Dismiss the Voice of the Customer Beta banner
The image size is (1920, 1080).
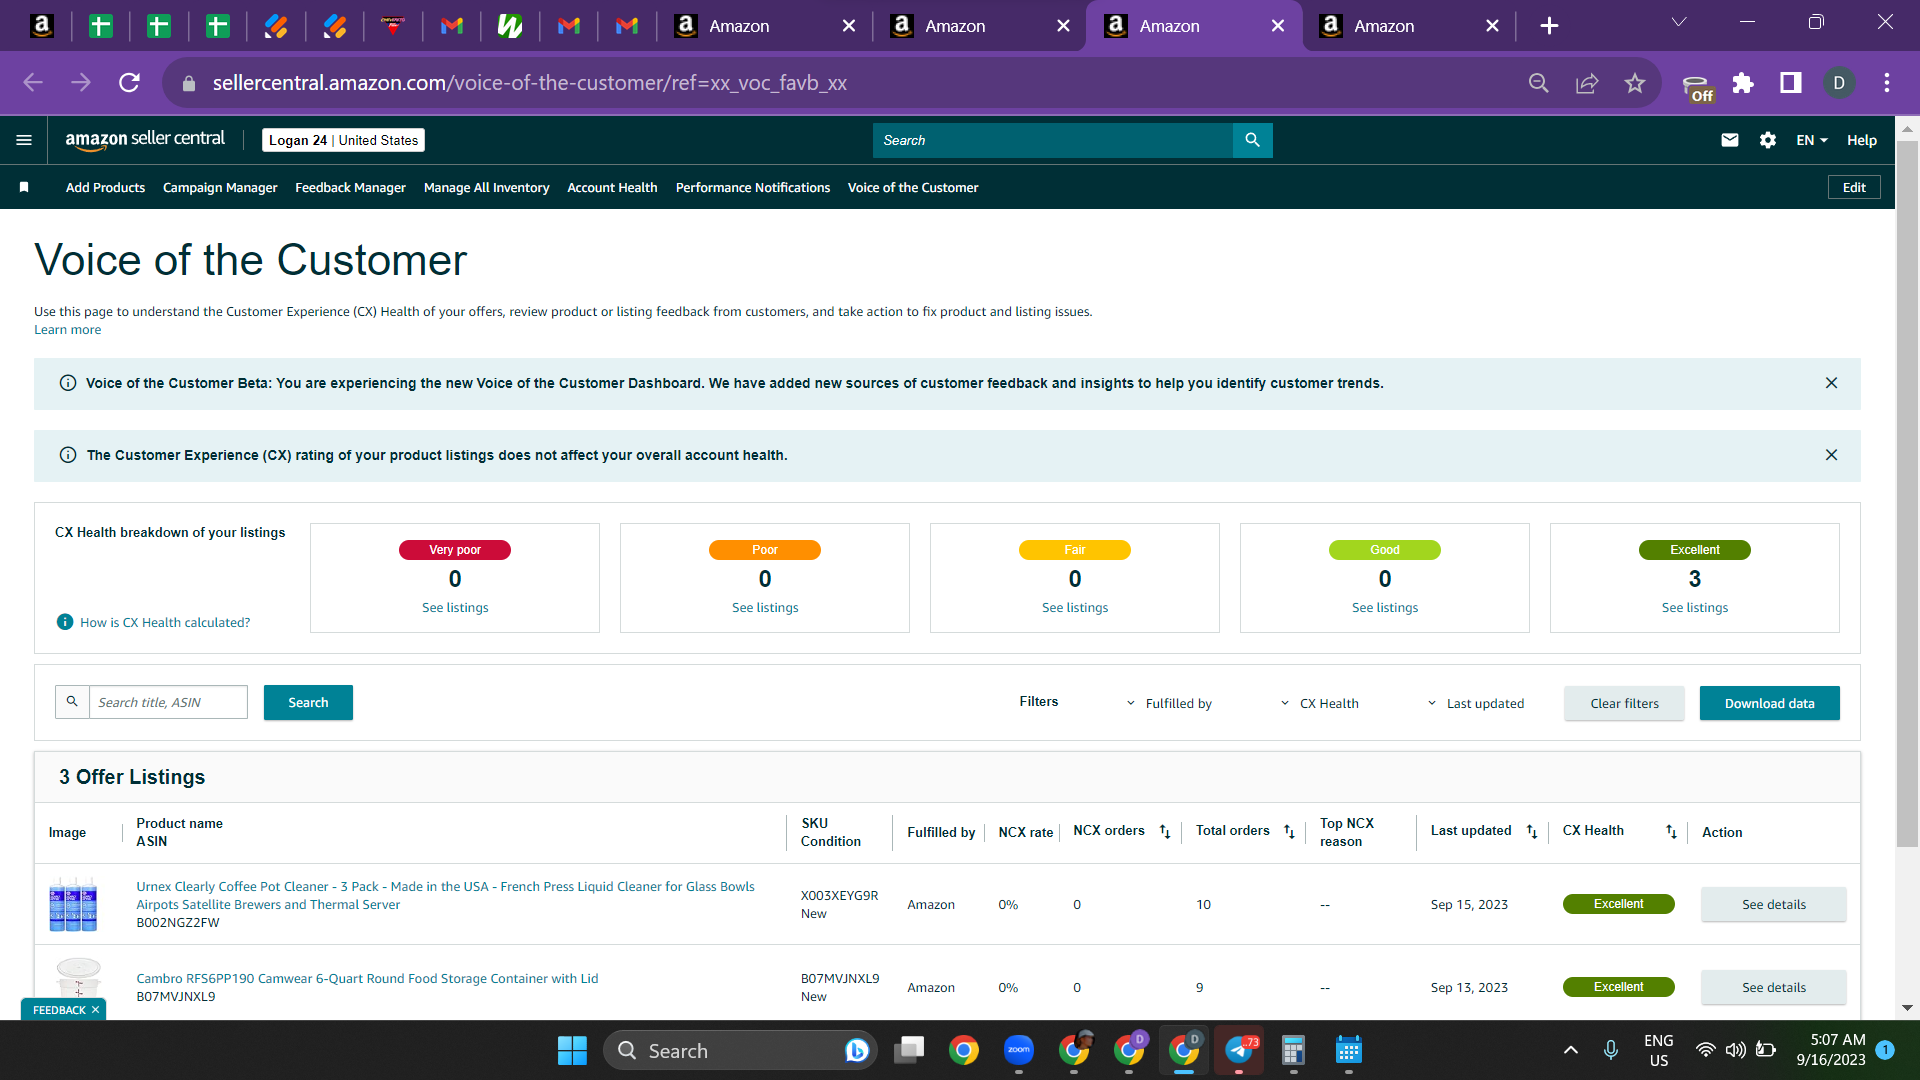[x=1831, y=383]
